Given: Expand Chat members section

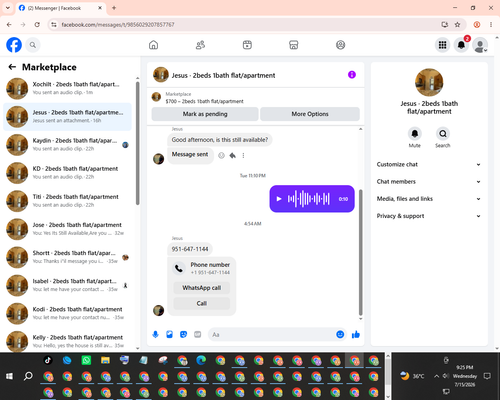Looking at the screenshot, I should point(429,182).
